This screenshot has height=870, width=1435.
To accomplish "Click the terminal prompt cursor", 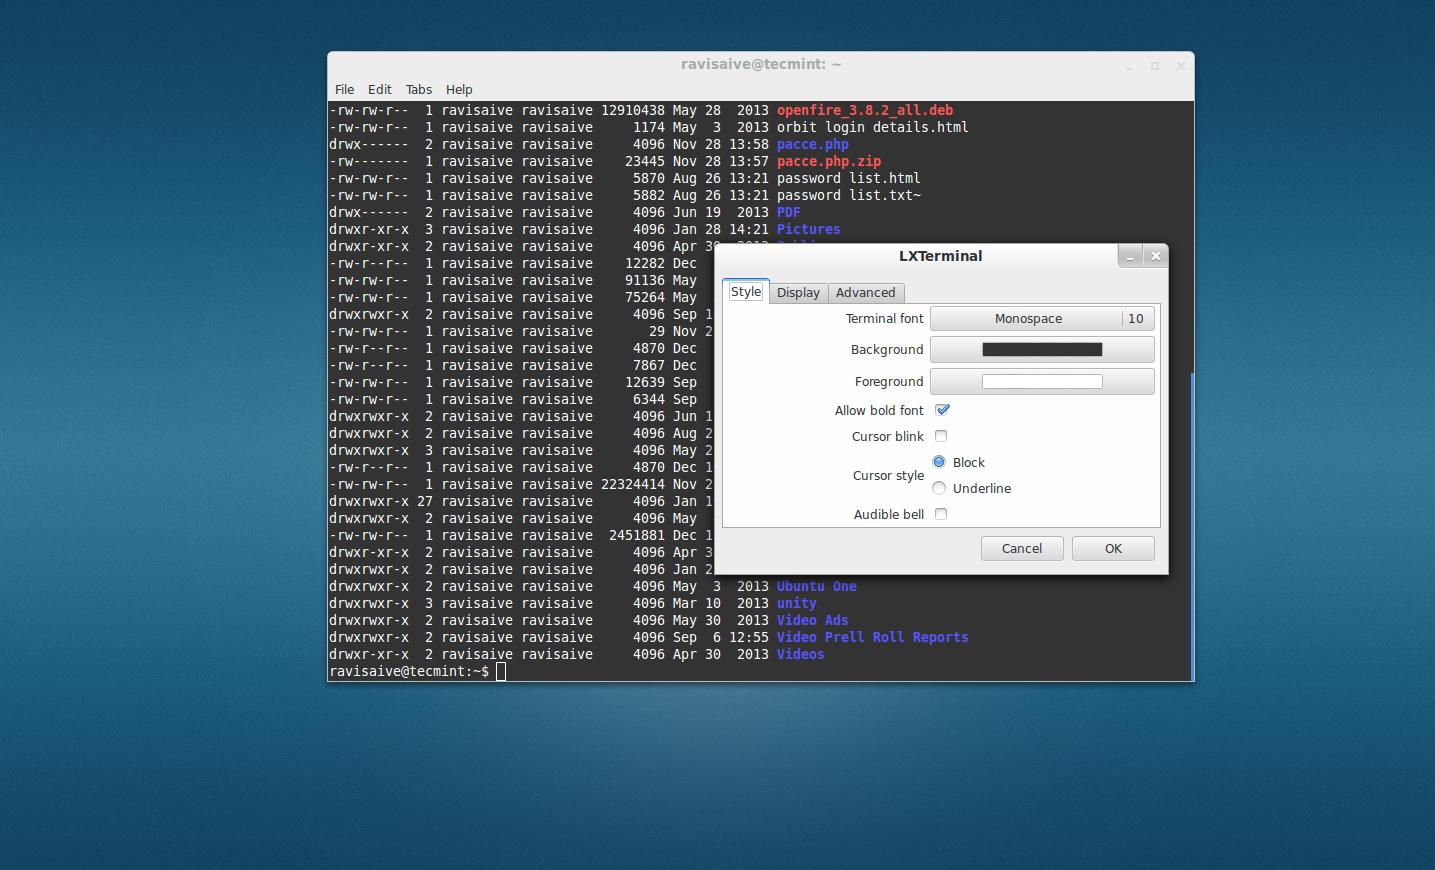I will coord(502,671).
